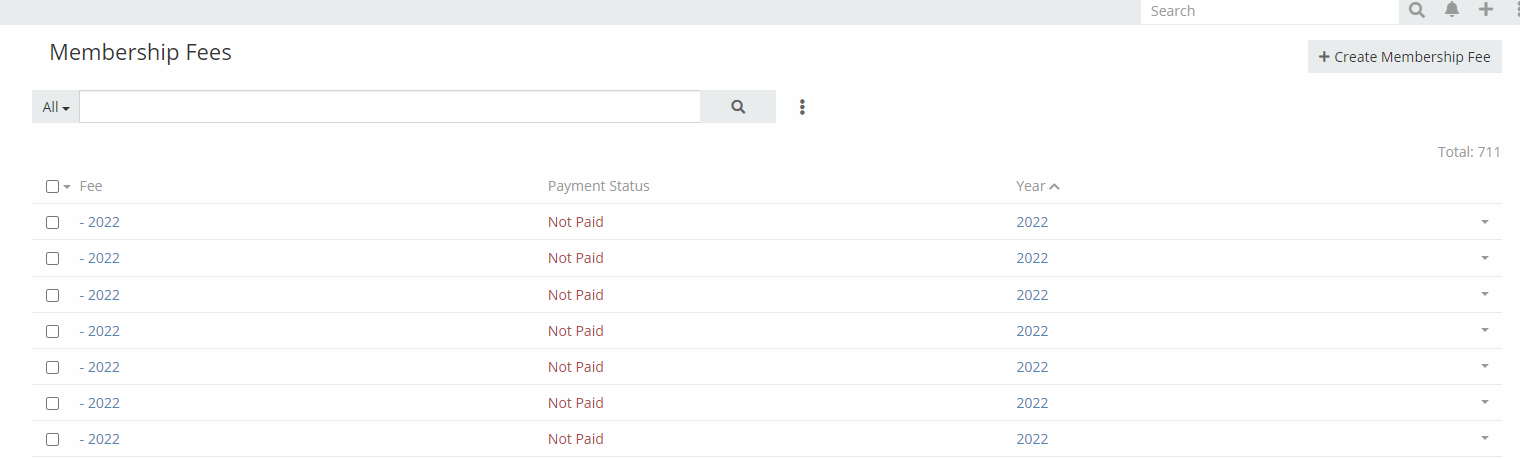This screenshot has width=1520, height=459.
Task: Click the list search magnifier button
Action: point(738,107)
